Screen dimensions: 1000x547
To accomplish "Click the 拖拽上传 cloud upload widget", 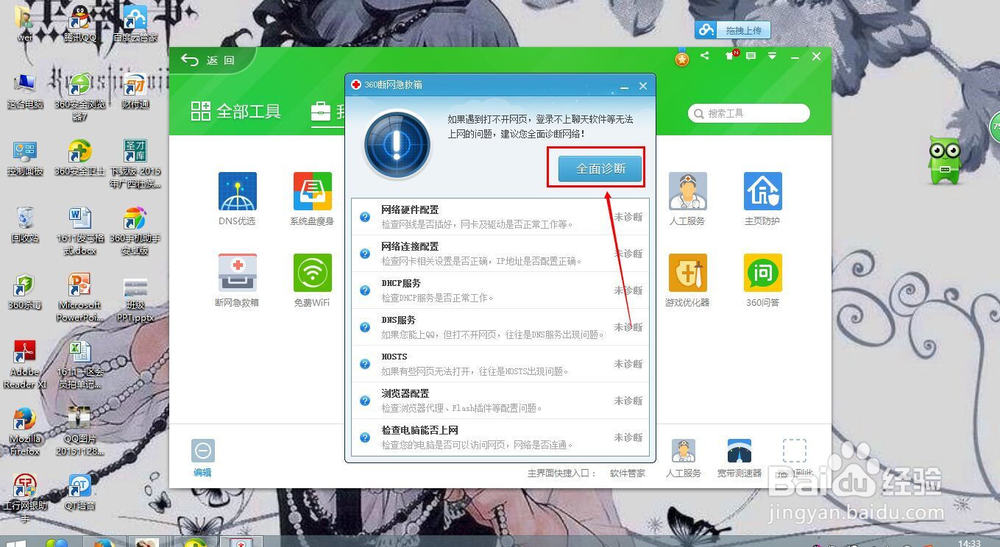I will point(732,30).
